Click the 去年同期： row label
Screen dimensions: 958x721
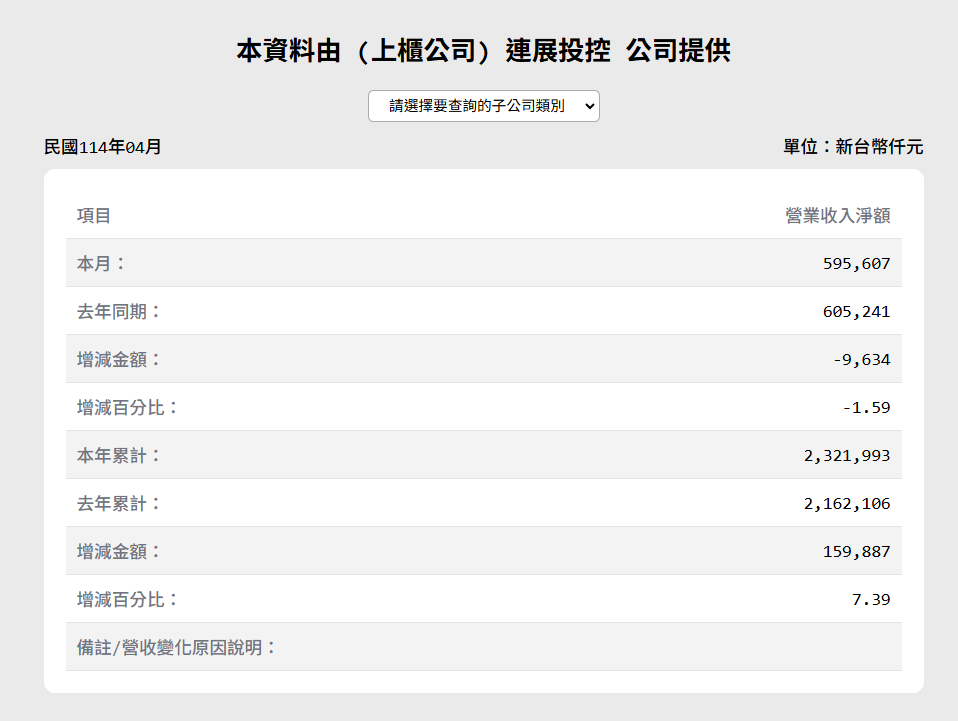(119, 312)
